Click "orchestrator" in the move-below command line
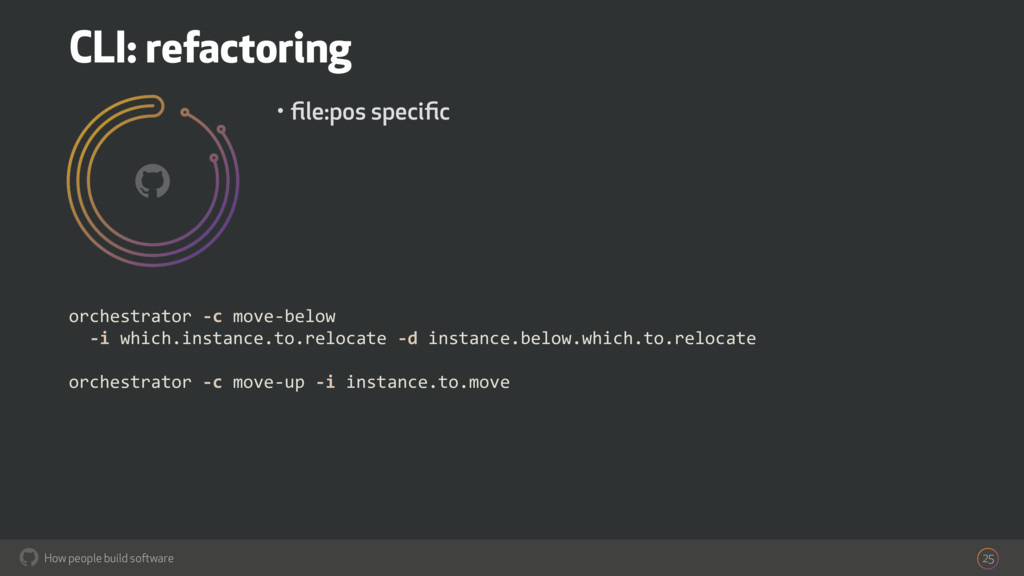The height and width of the screenshot is (576, 1024). 130,317
